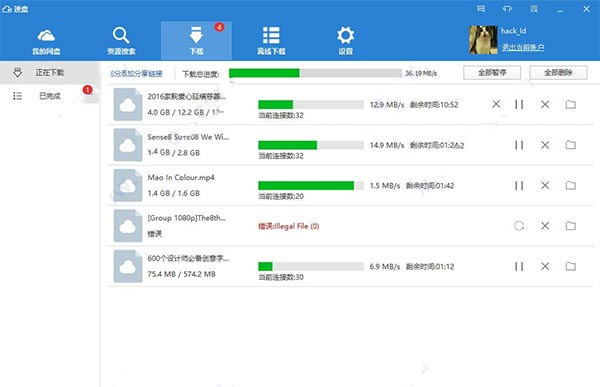Click the Mao In Colour.mp4 progress bar
The width and height of the screenshot is (600, 387).
pos(311,186)
